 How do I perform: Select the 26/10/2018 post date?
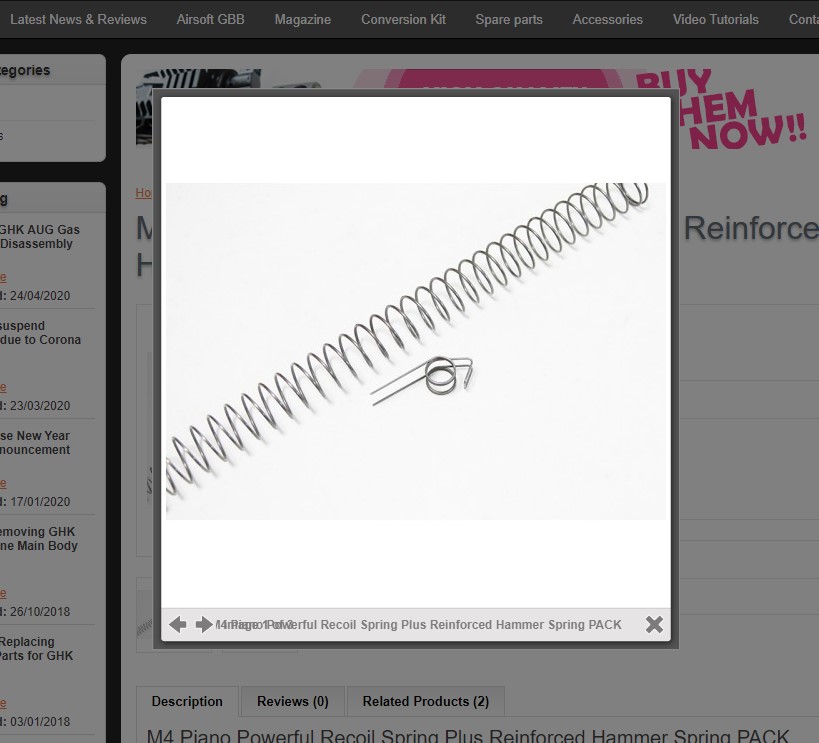point(40,611)
